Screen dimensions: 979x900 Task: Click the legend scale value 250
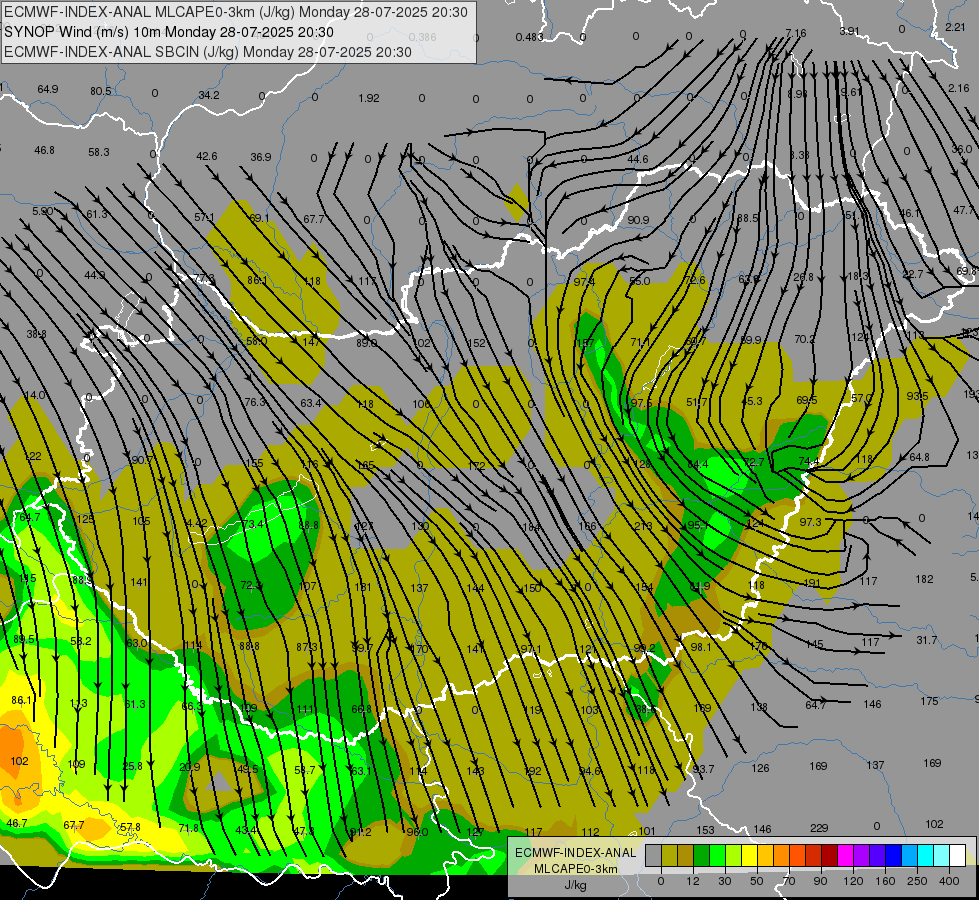coord(917,881)
